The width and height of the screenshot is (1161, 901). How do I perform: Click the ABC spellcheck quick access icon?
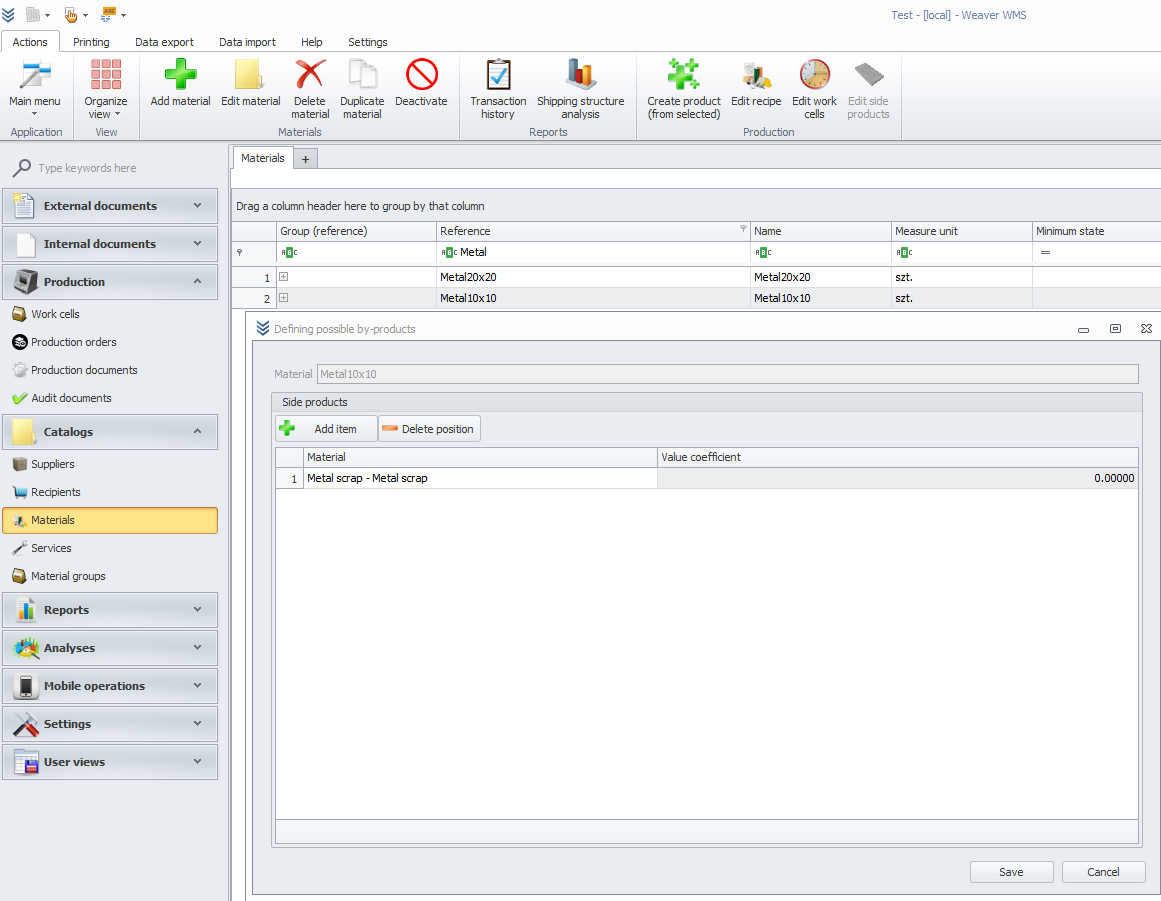109,14
